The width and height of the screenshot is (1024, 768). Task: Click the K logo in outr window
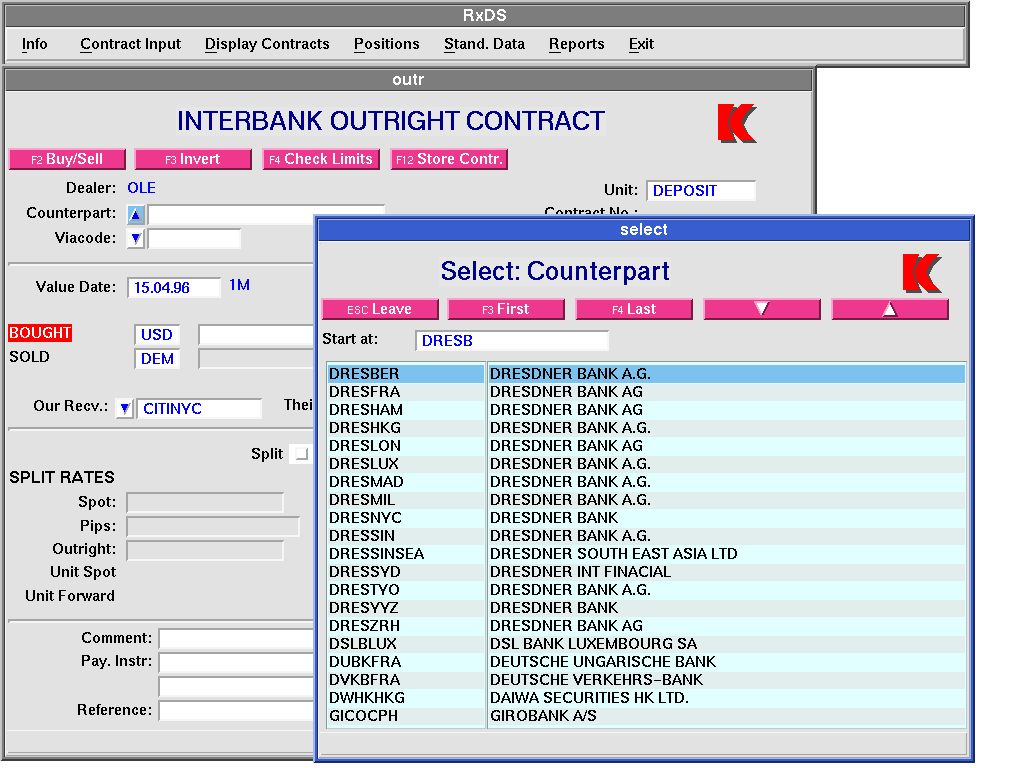pos(737,123)
